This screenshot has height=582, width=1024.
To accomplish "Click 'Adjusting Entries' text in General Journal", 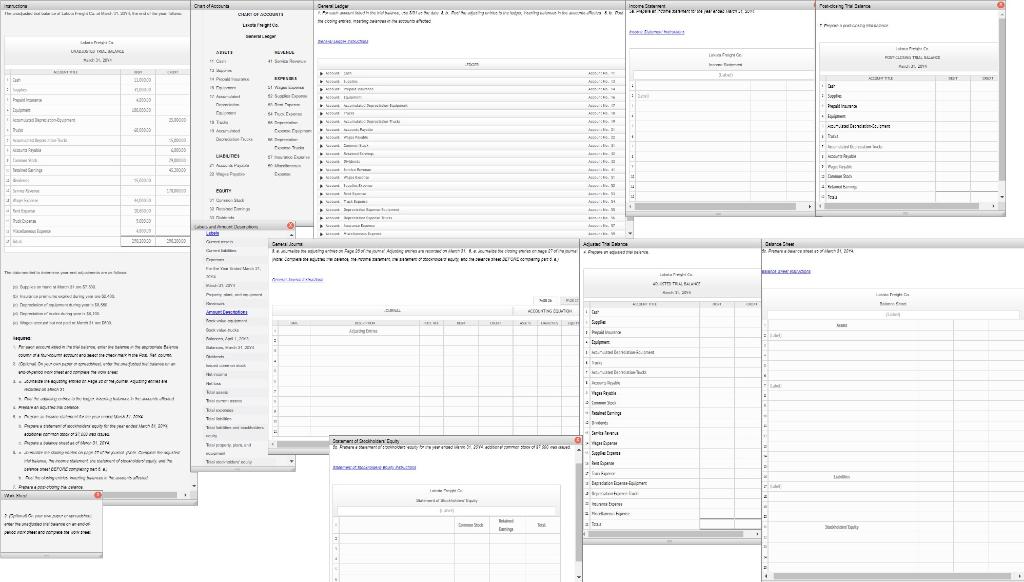I will tap(364, 331).
